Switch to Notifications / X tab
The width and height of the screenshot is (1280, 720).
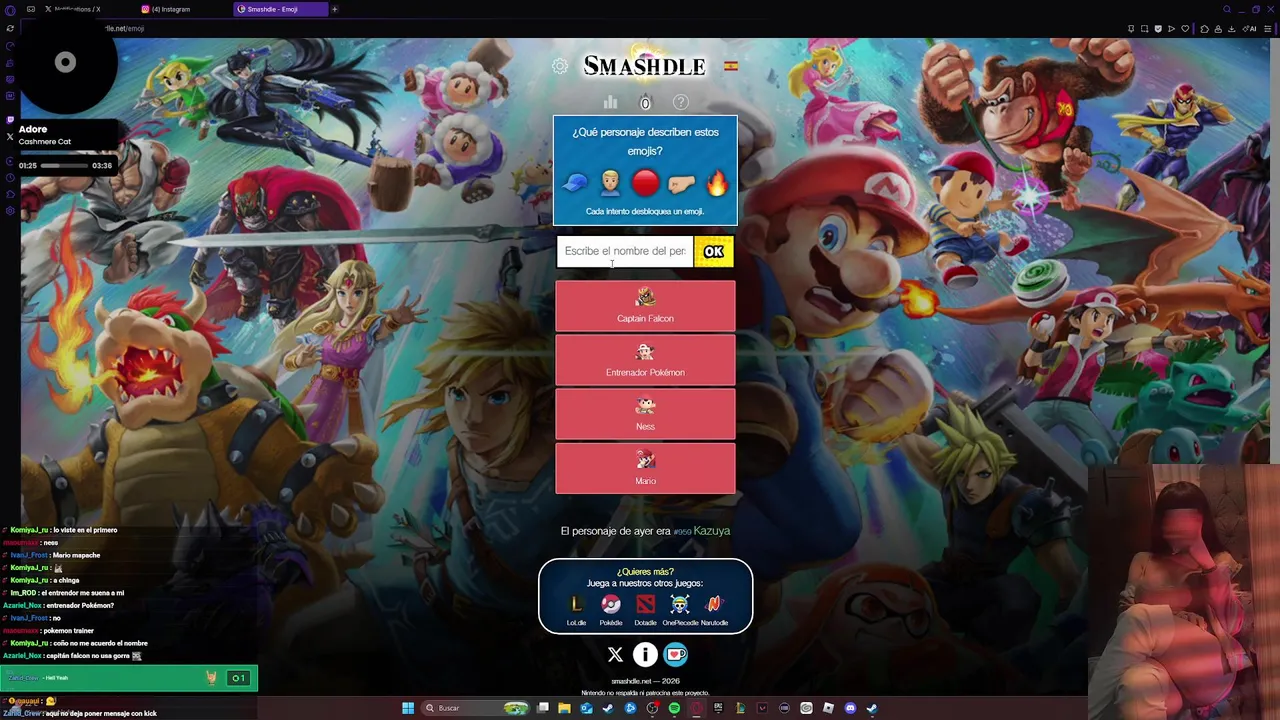coord(73,9)
